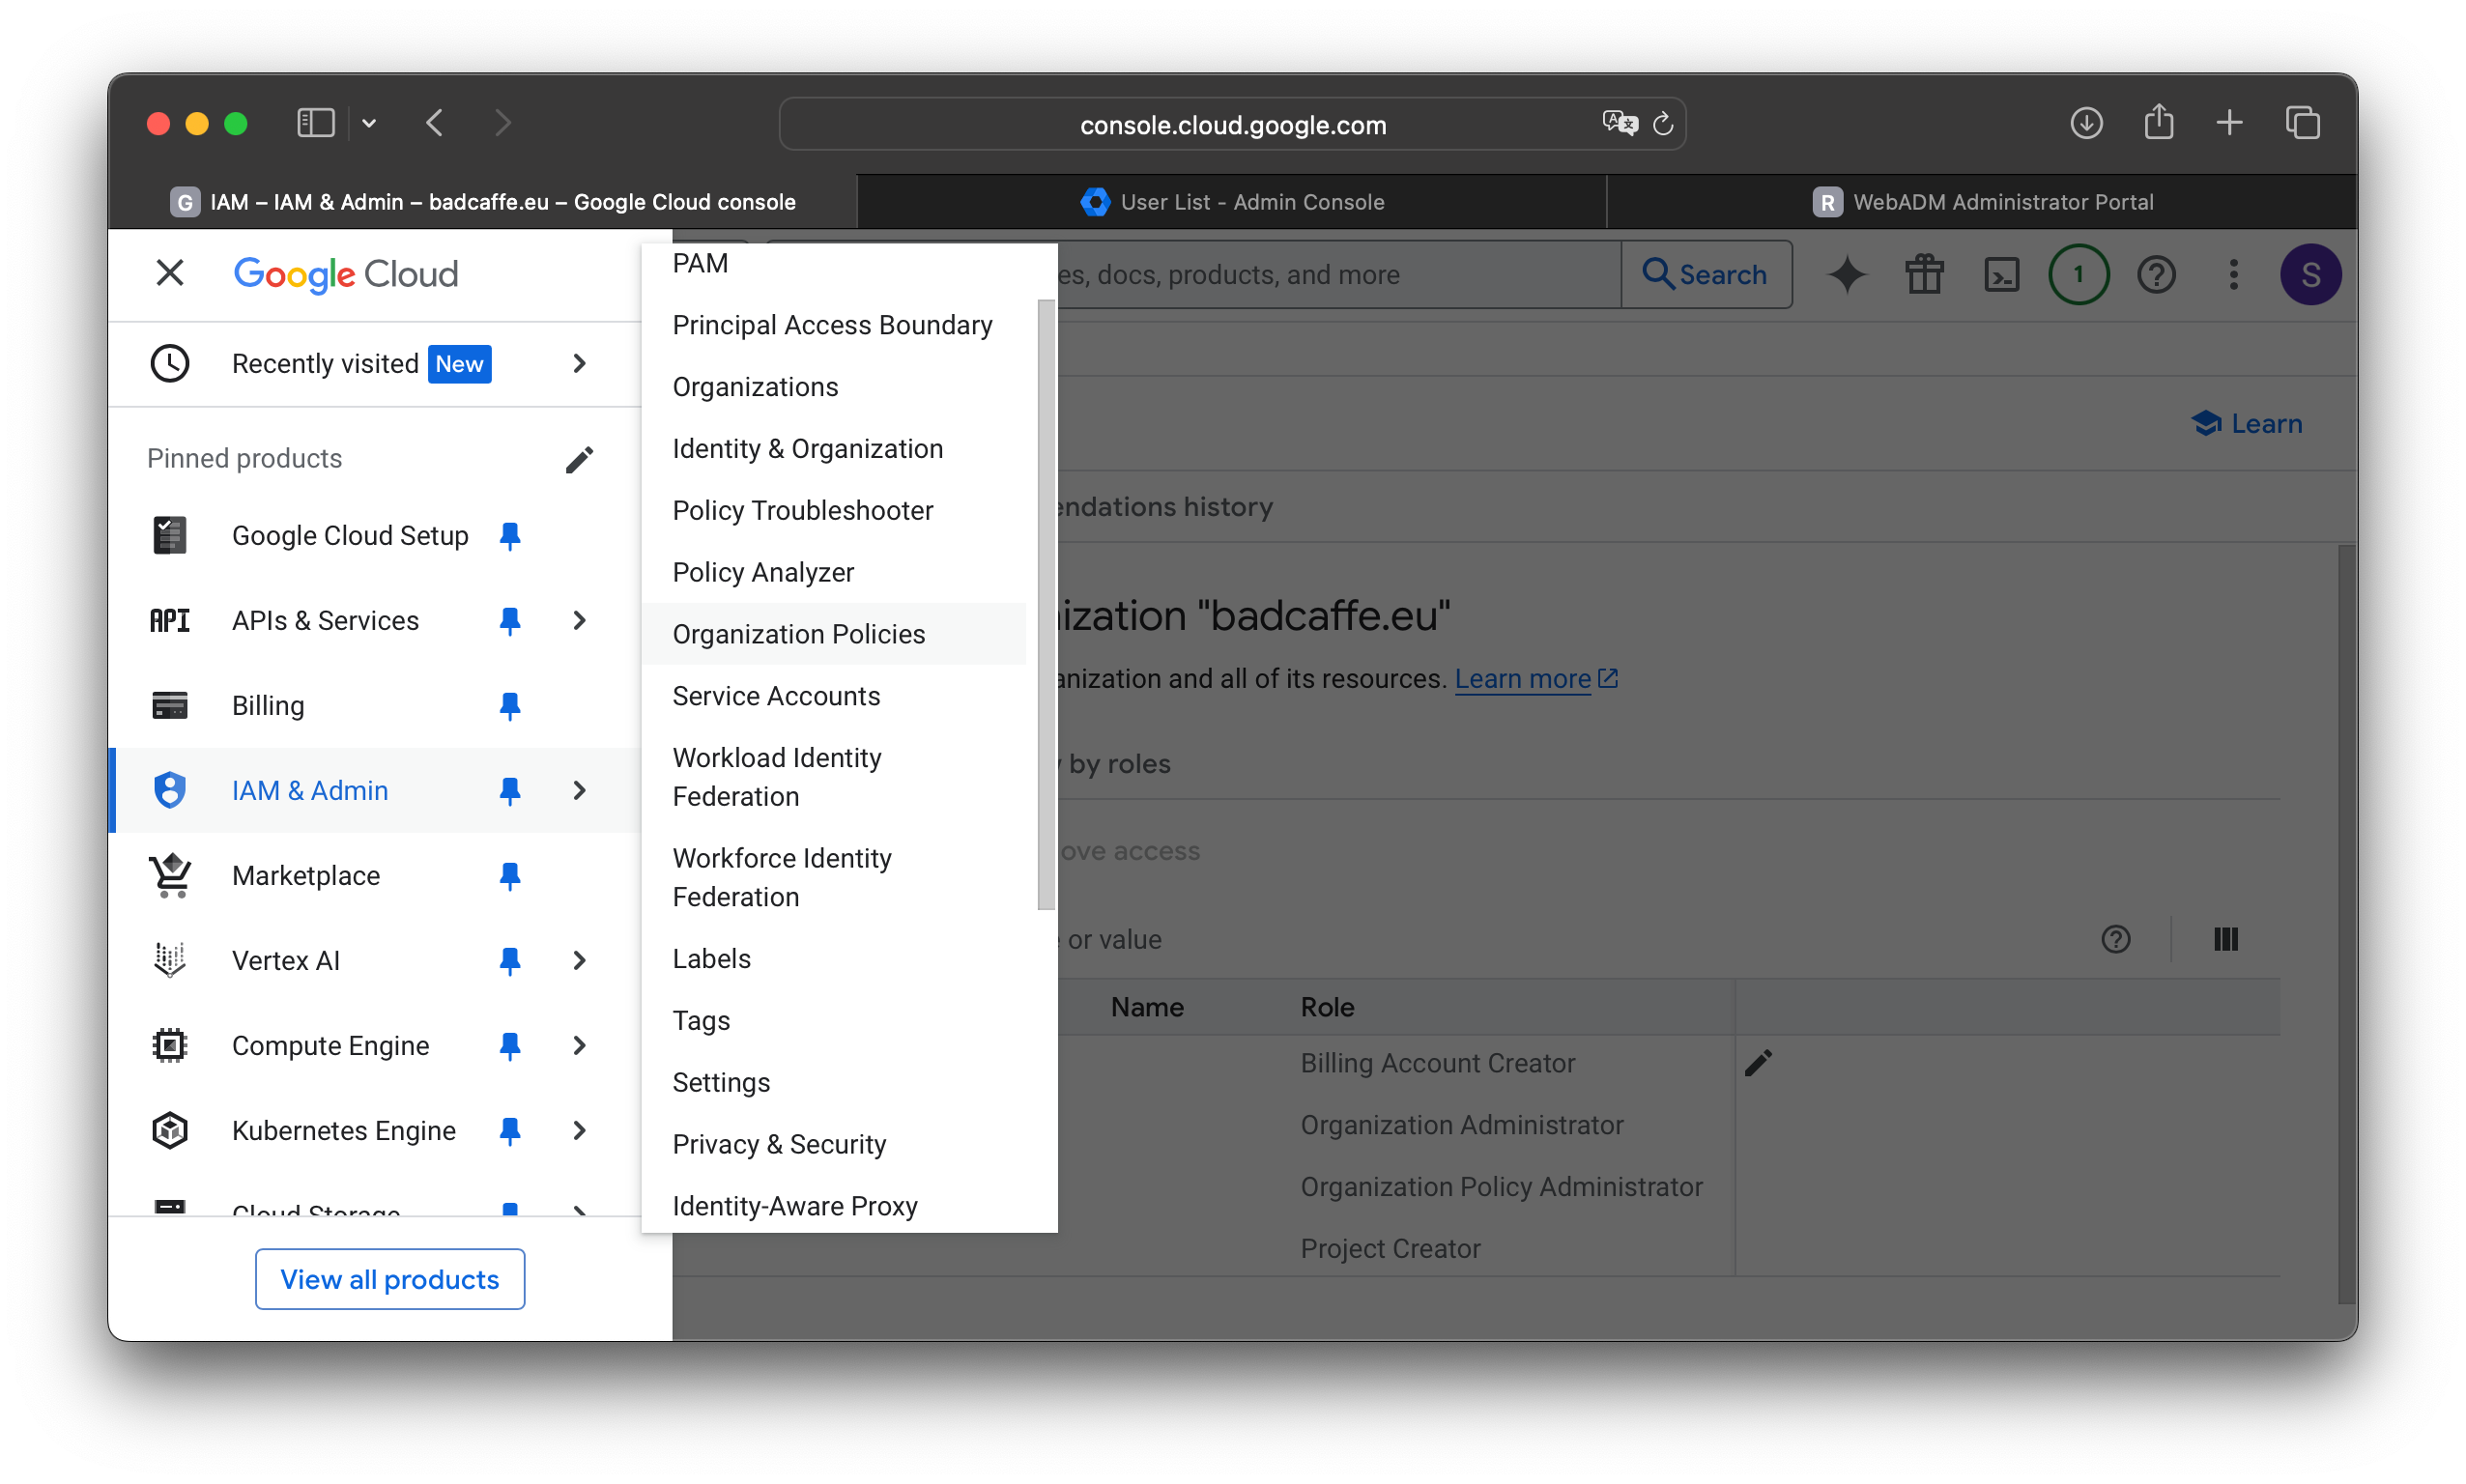Close the Google Cloud navigation menu
2466x1484 pixels.
[x=170, y=272]
